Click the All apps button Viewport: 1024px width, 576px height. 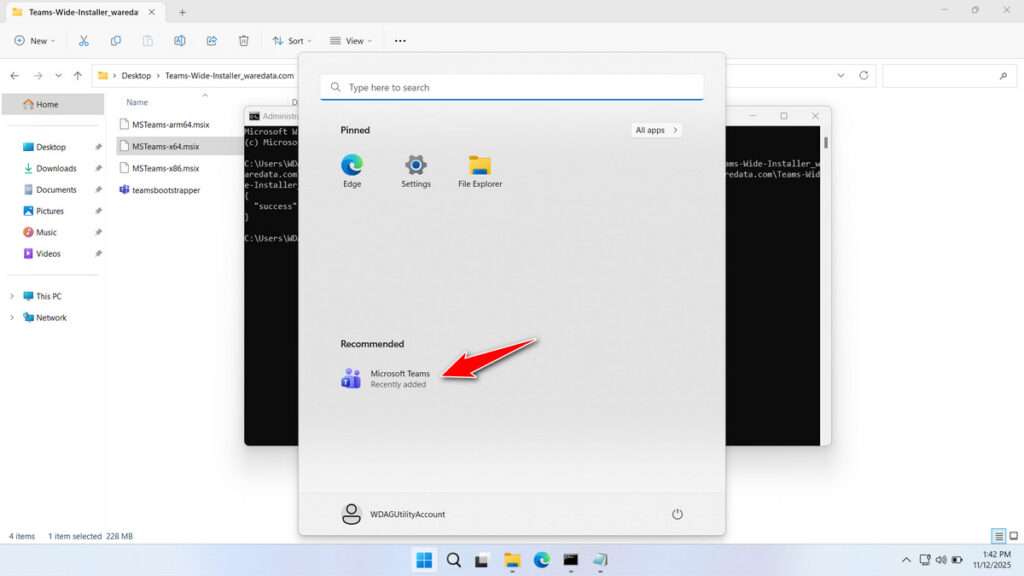point(655,129)
